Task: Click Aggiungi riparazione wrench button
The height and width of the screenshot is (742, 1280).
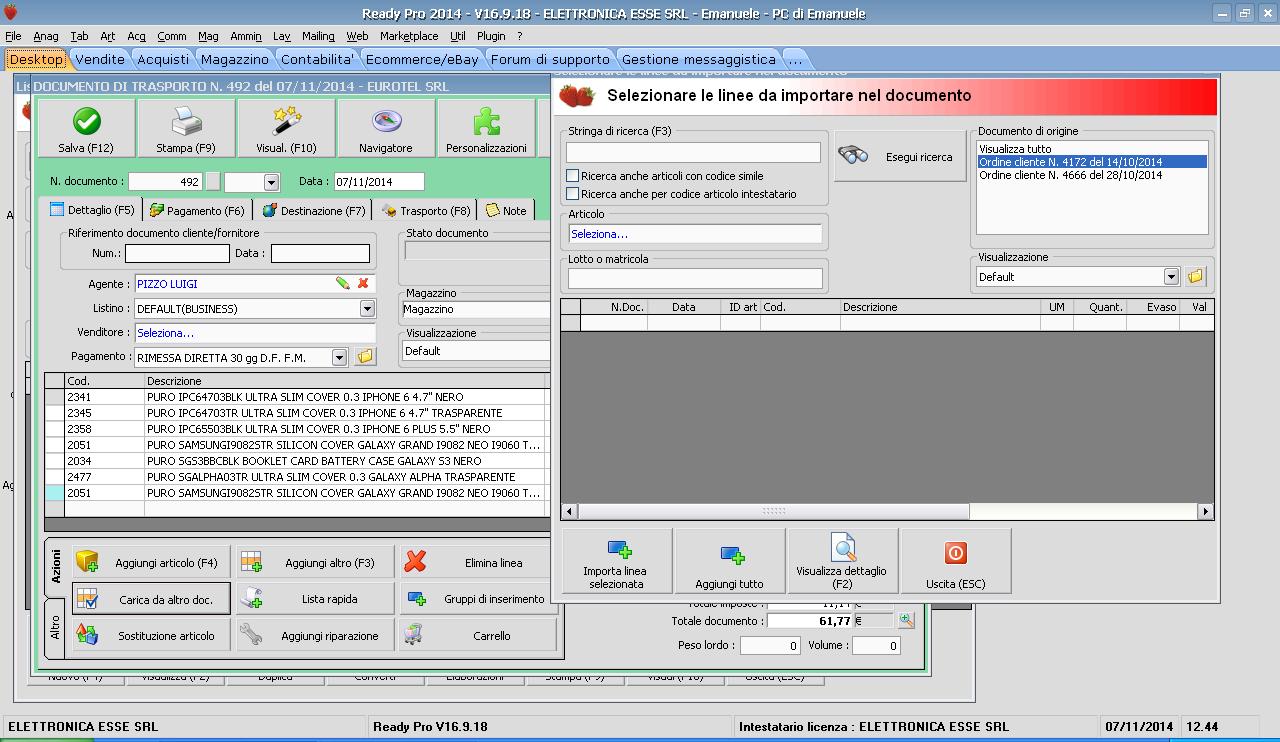Action: 314,636
